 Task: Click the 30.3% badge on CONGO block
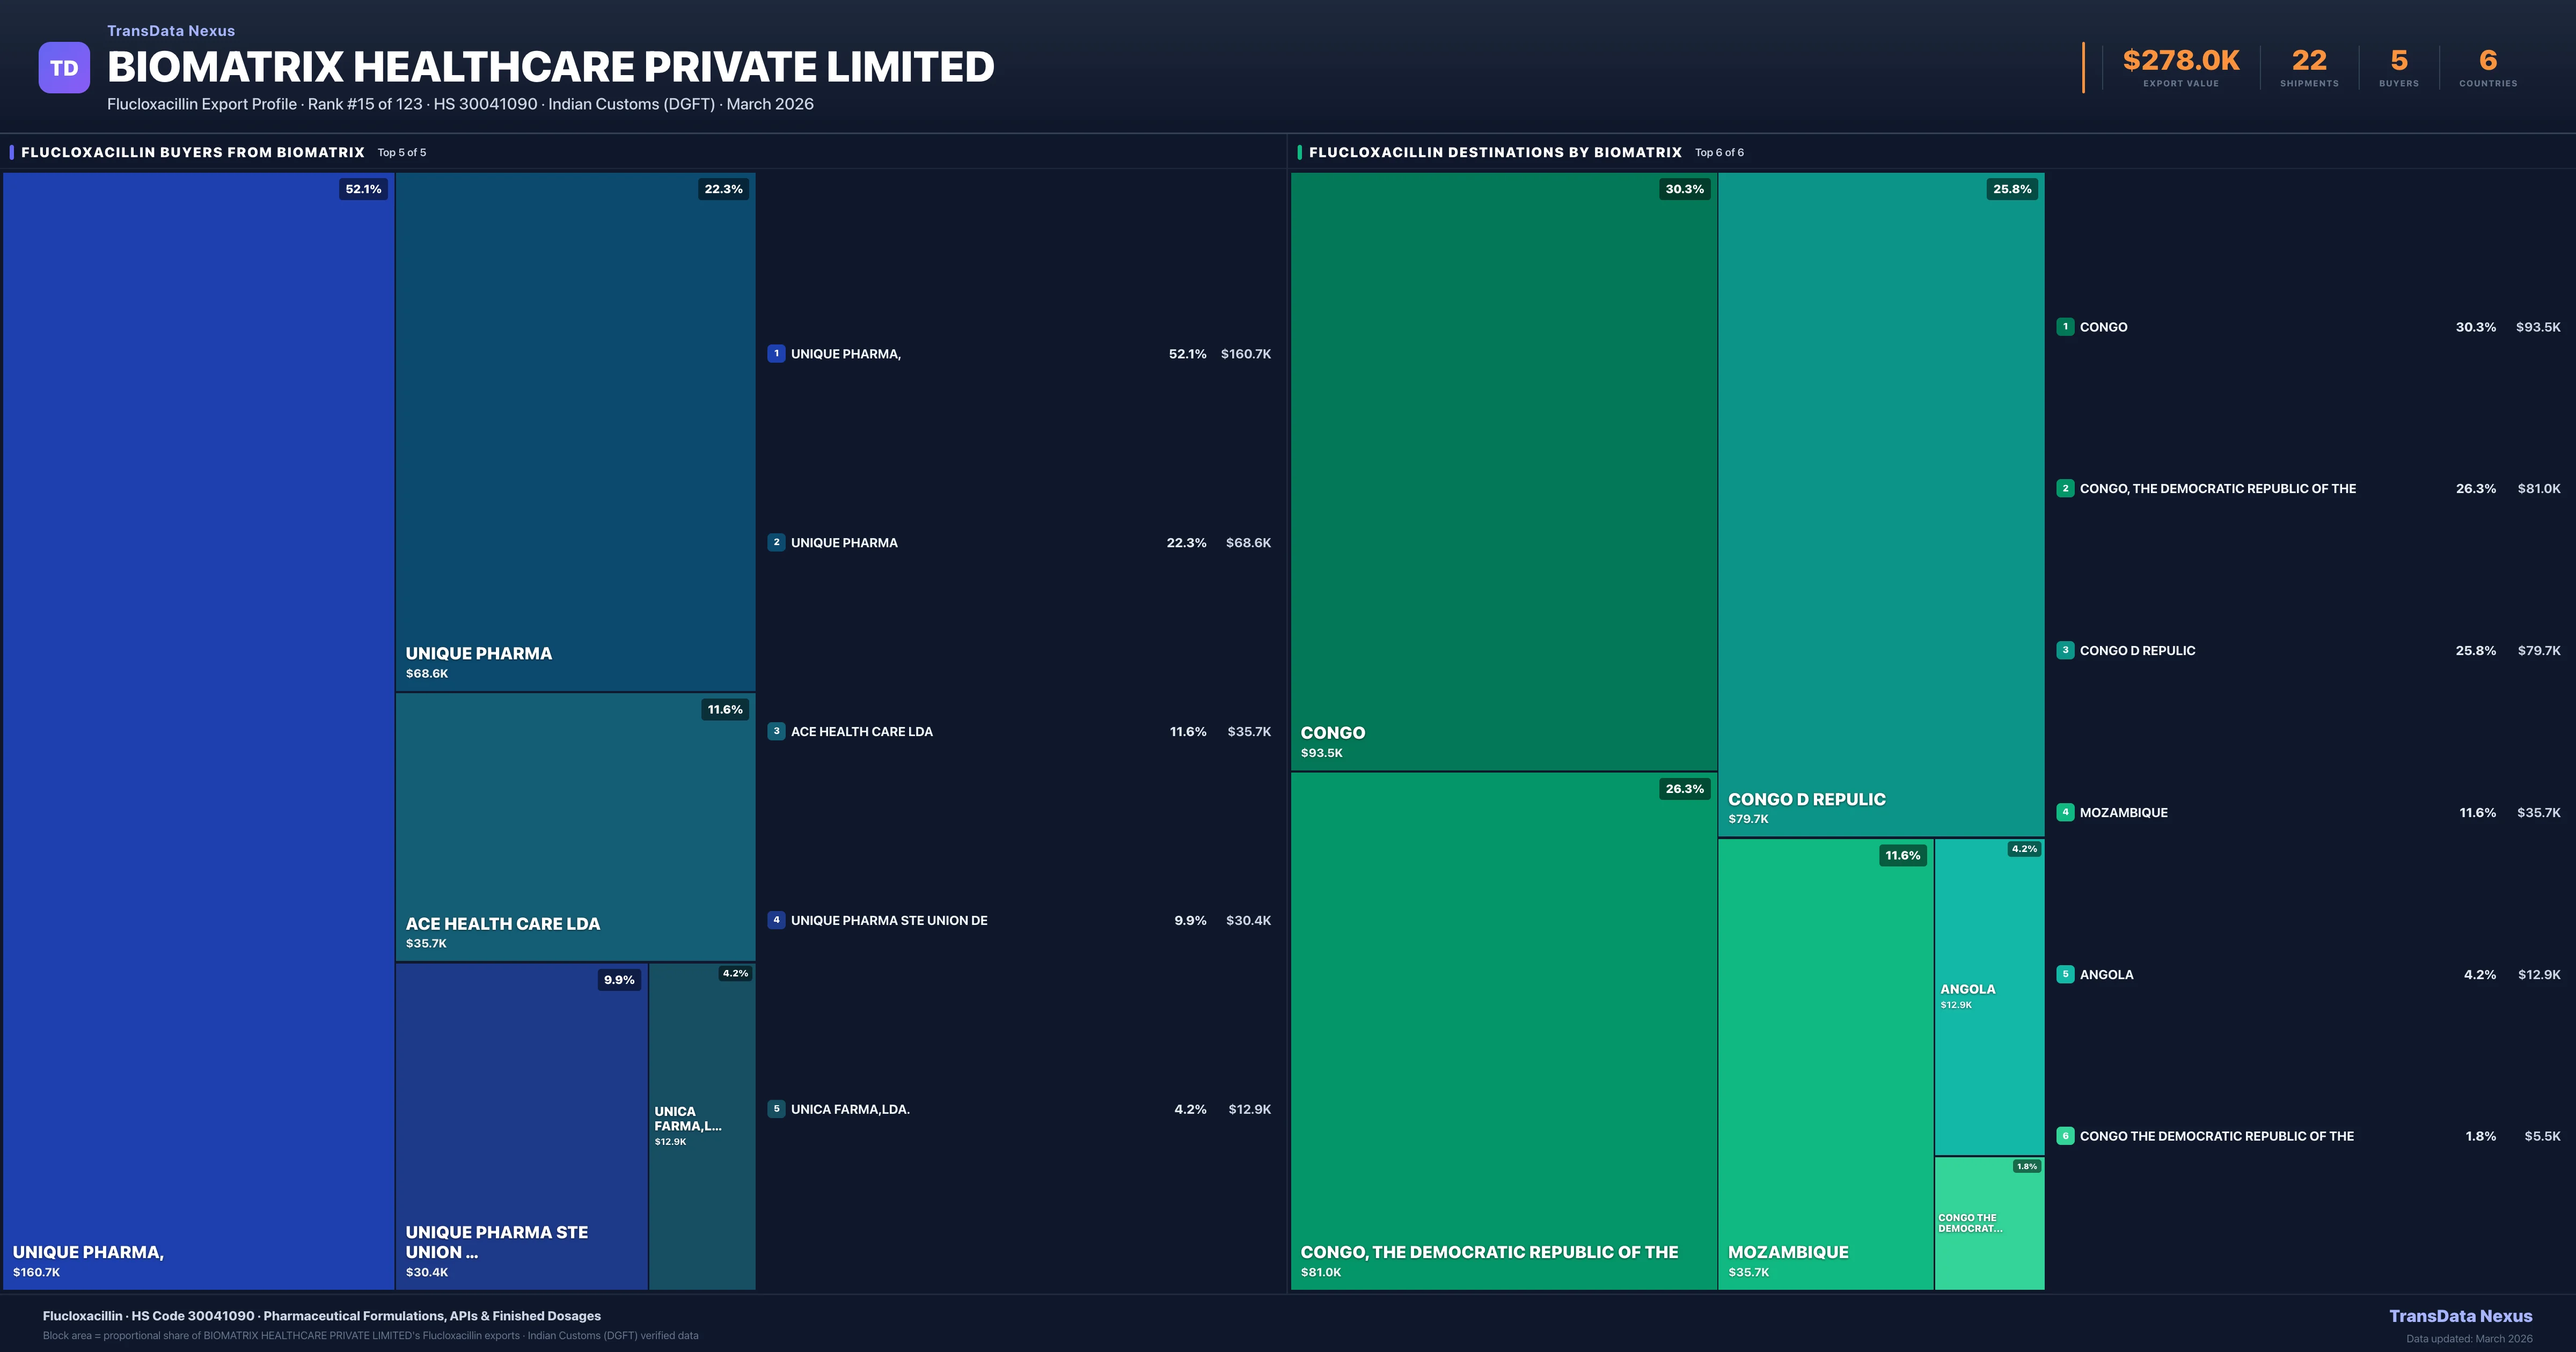tap(1684, 189)
